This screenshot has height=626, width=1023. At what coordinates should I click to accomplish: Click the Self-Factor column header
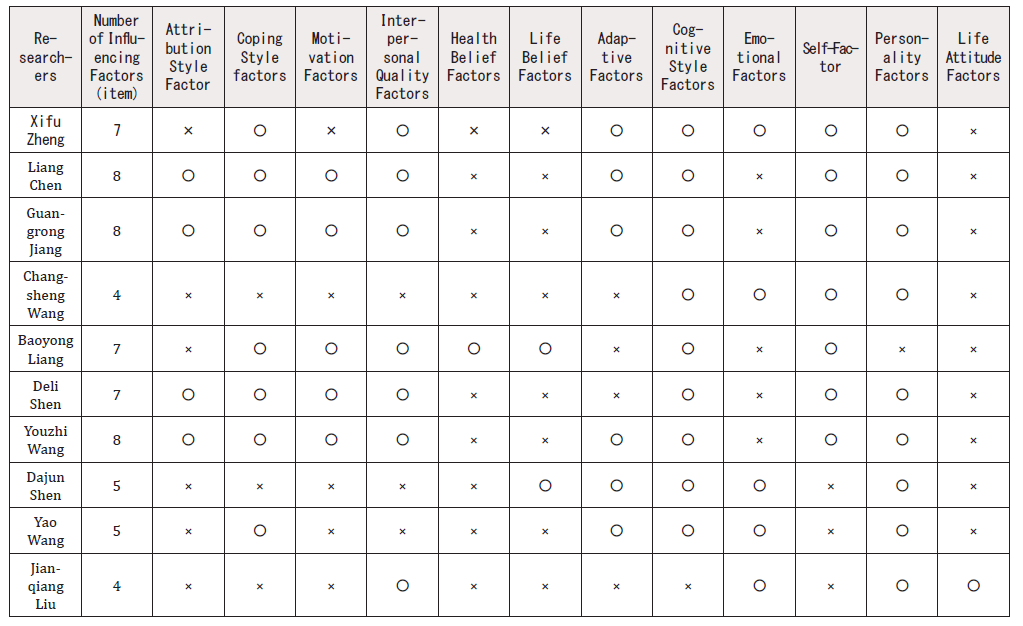point(831,57)
